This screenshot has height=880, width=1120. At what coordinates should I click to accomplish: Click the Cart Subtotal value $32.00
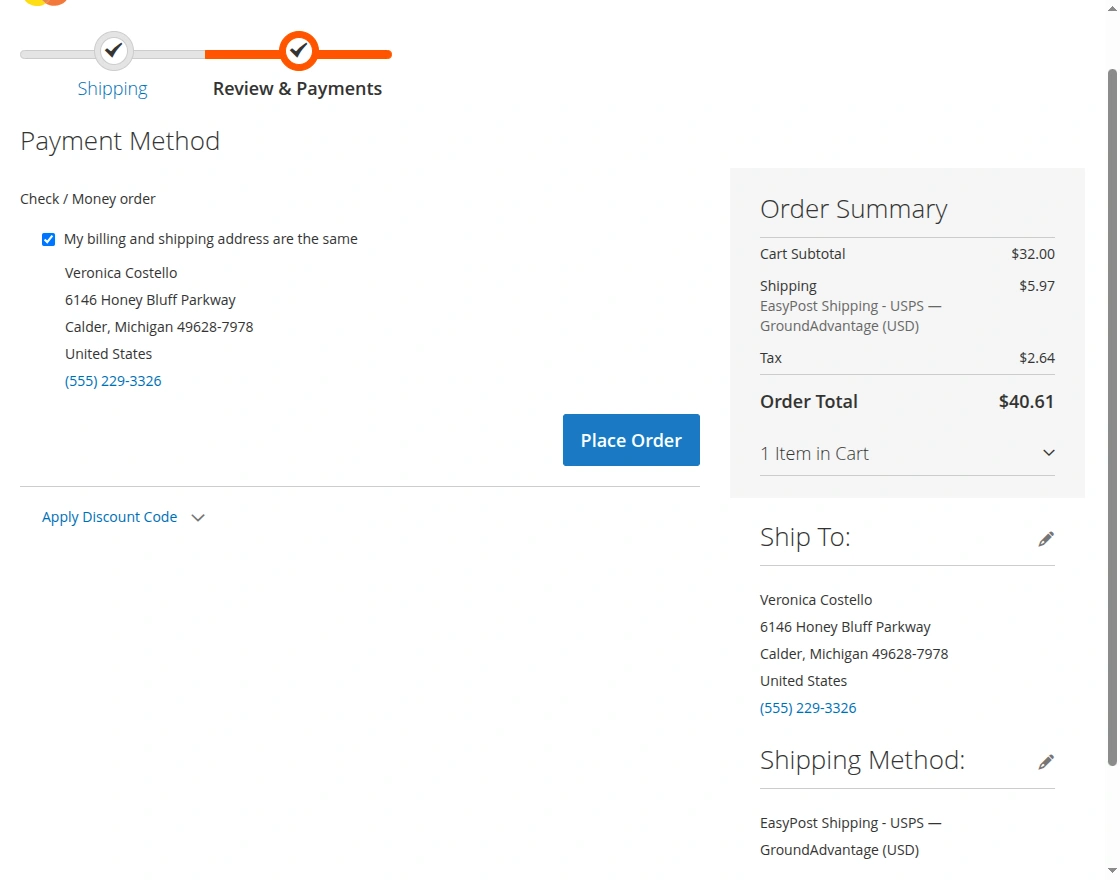point(1033,254)
